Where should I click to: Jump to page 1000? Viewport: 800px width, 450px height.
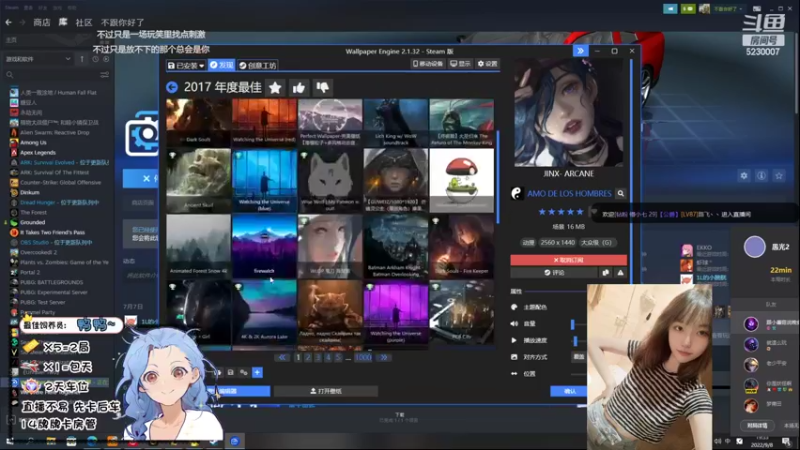coord(363,358)
